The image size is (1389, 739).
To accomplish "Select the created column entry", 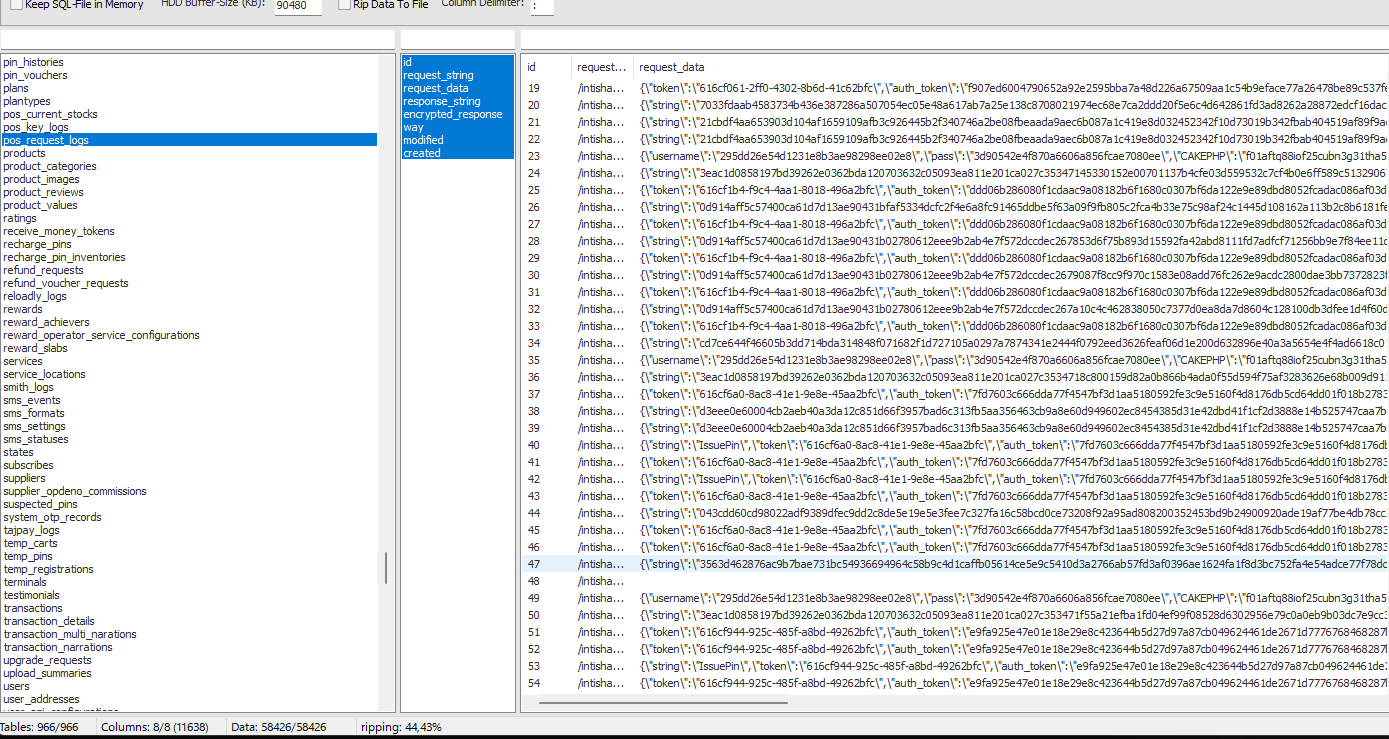I will point(457,153).
